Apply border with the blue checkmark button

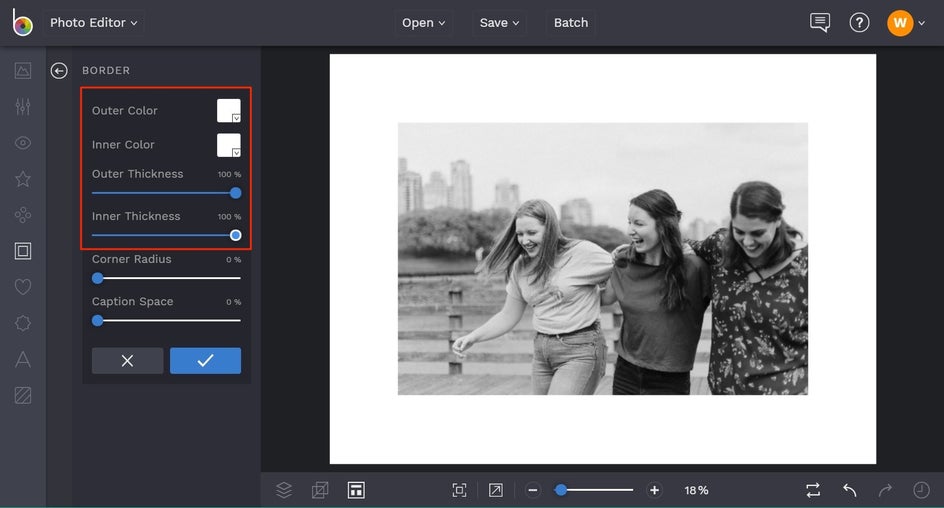[205, 361]
